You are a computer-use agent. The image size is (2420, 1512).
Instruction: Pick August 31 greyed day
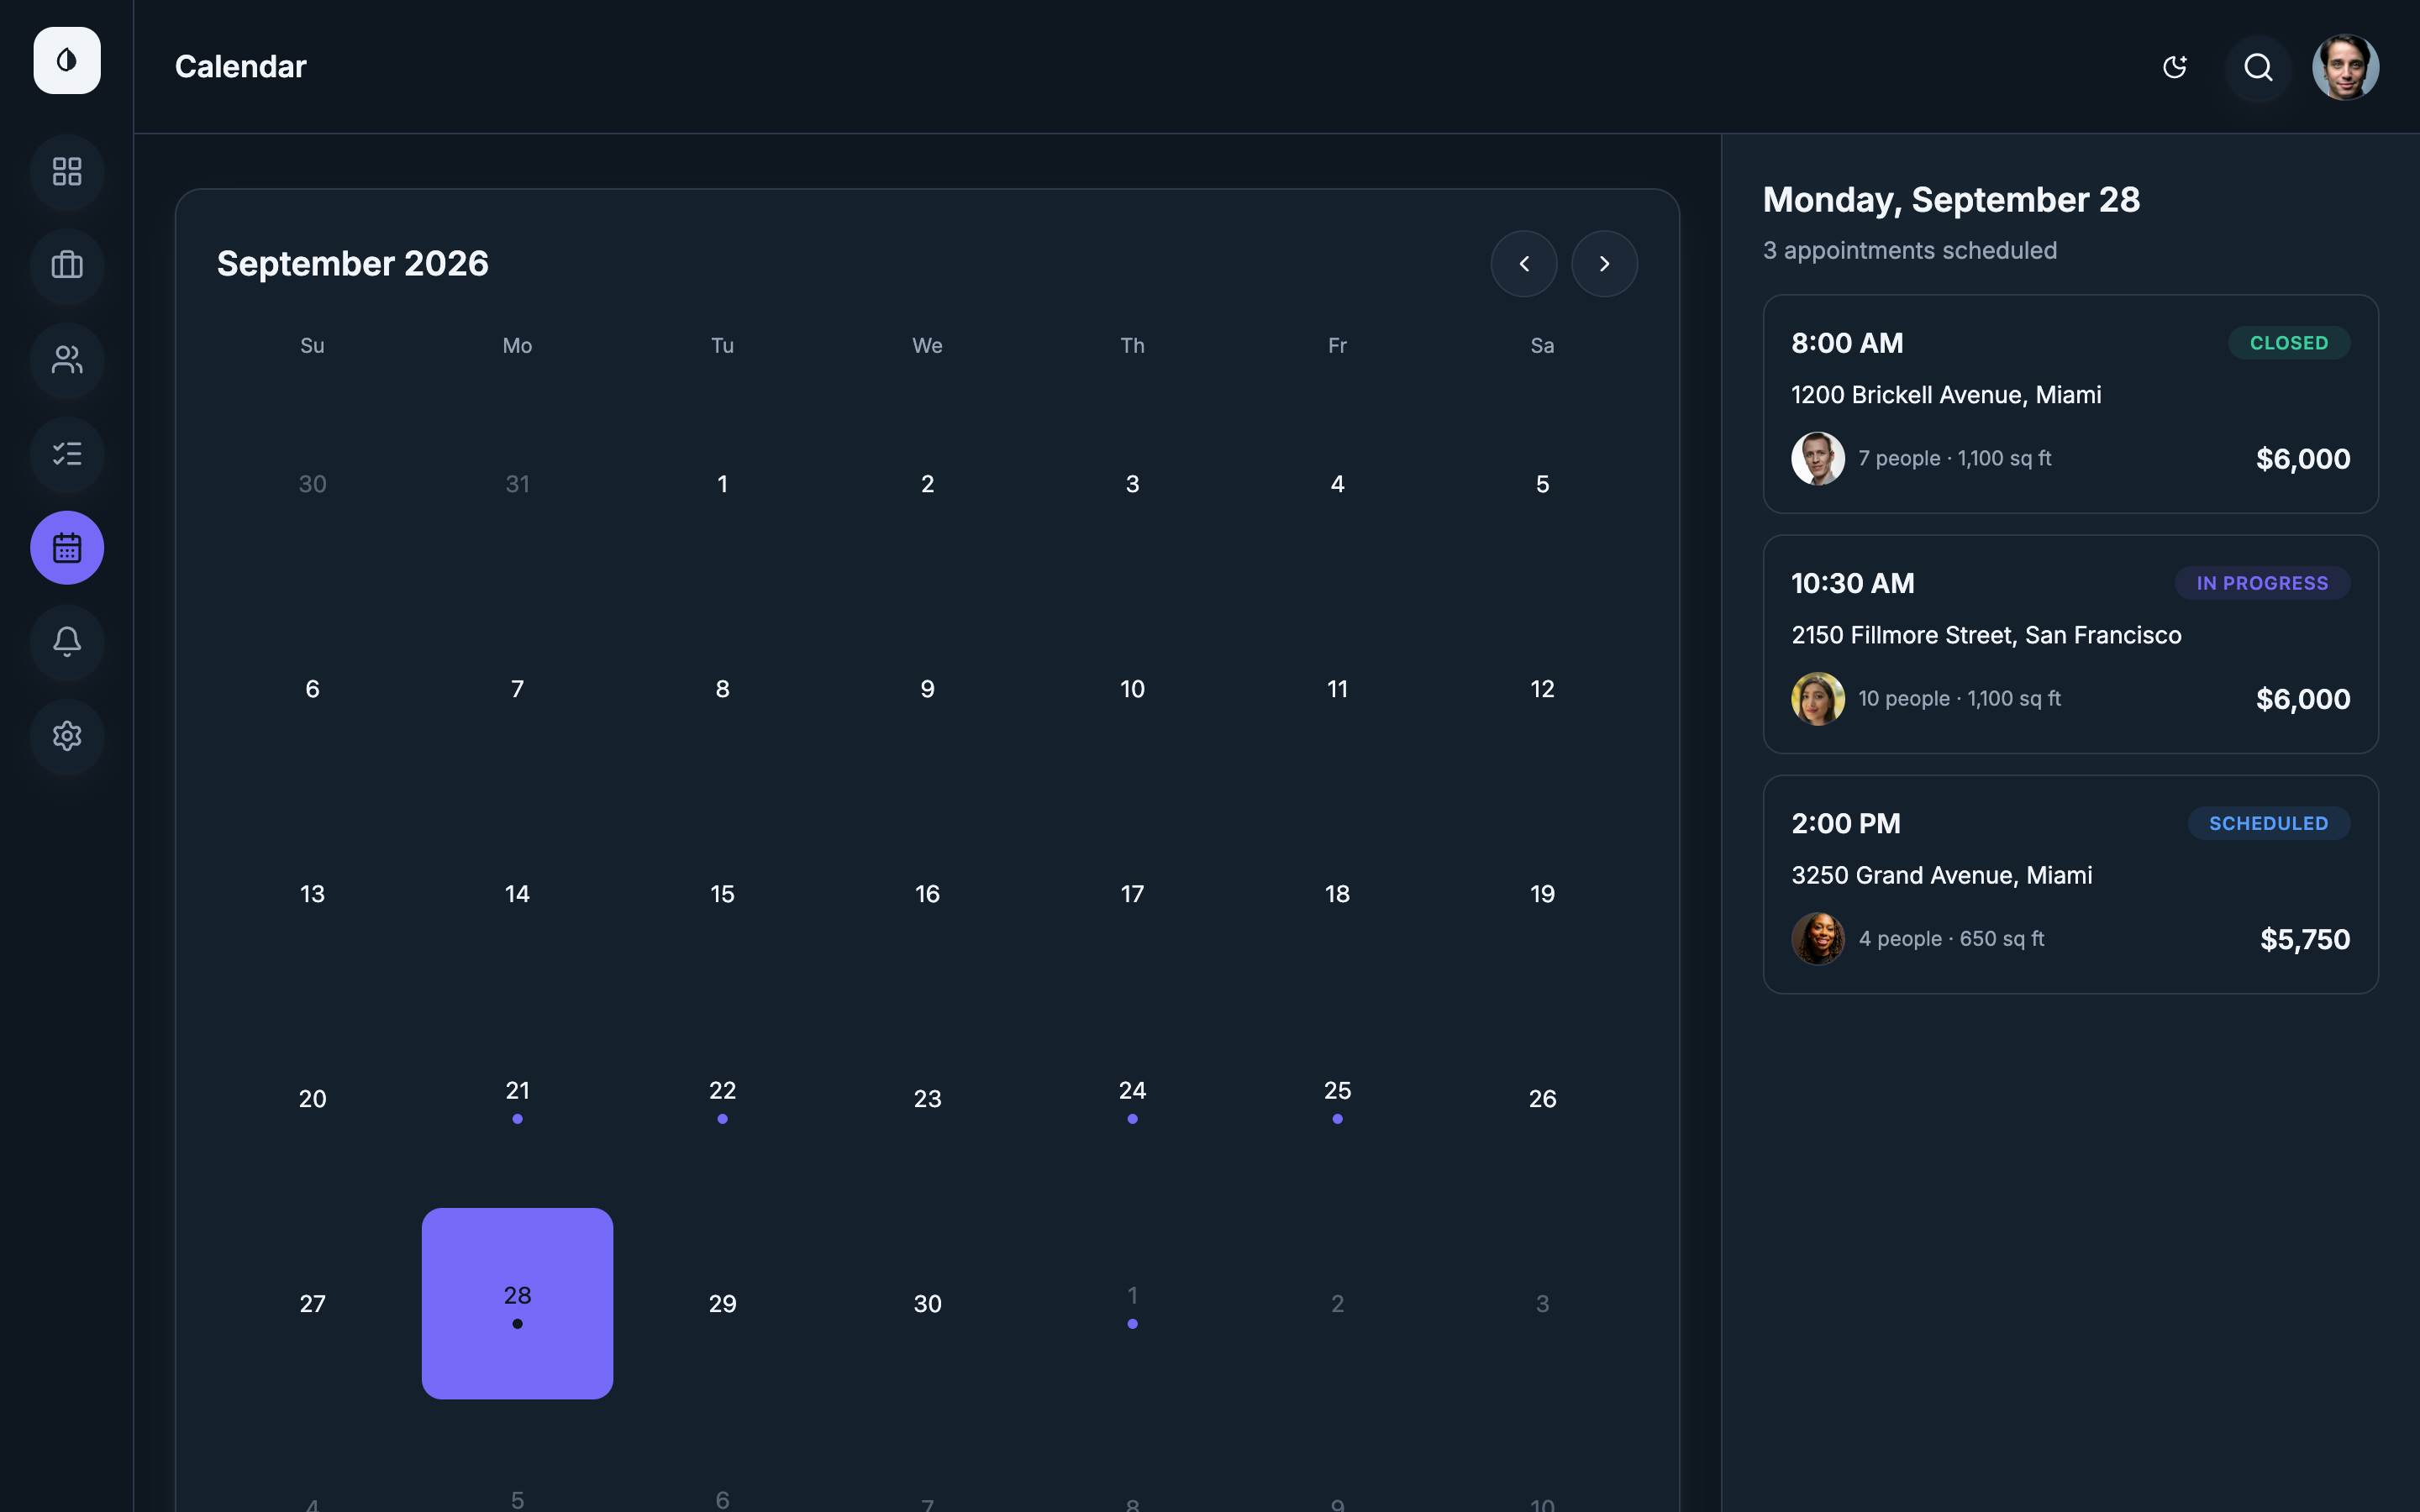(517, 483)
